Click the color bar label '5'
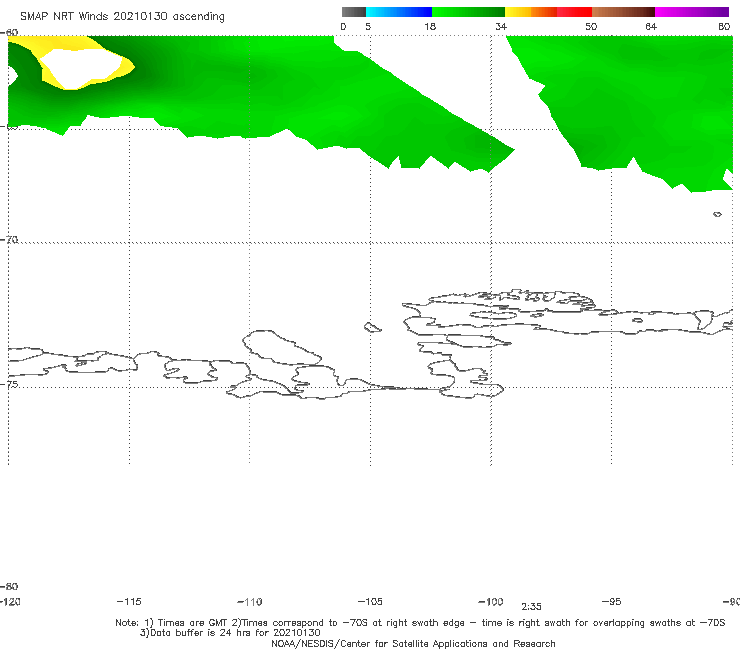This screenshot has height=650, width=740. 368,27
